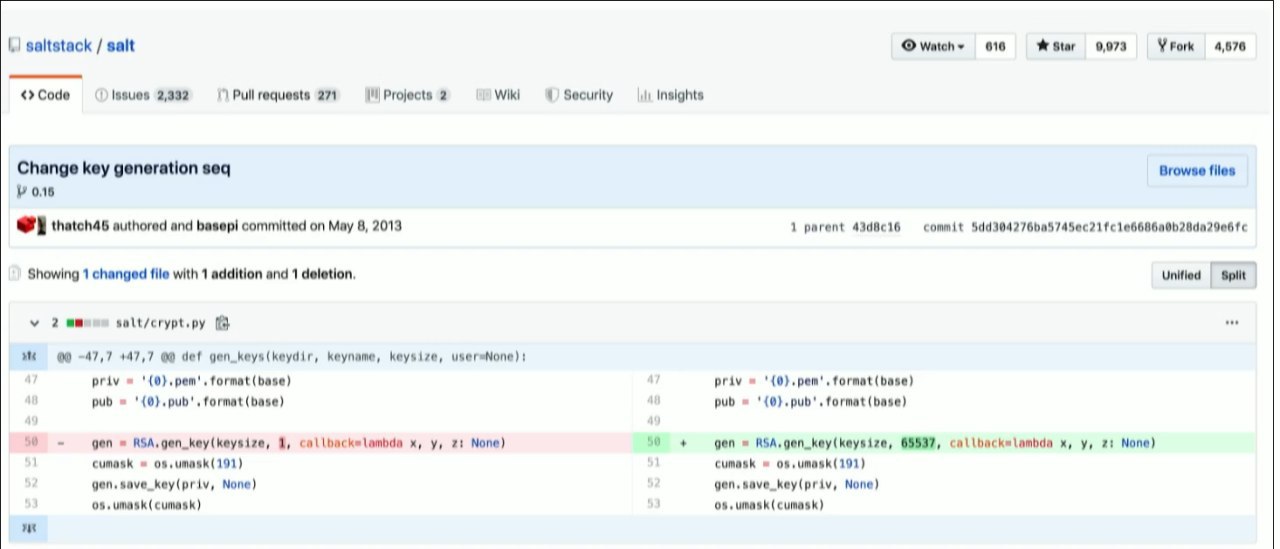Fork the salt repository

pos(1176,46)
